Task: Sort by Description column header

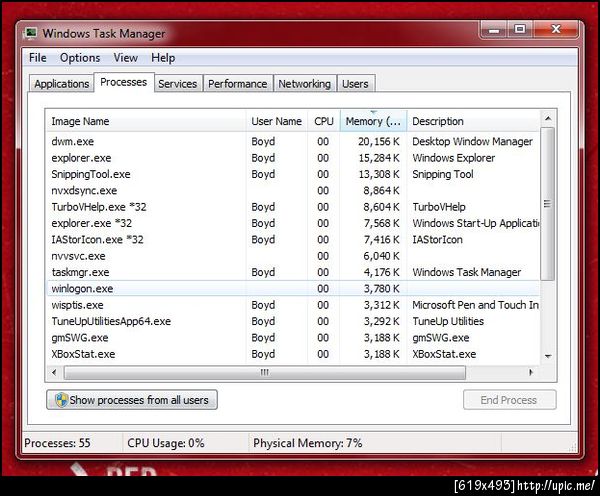Action: (x=473, y=121)
